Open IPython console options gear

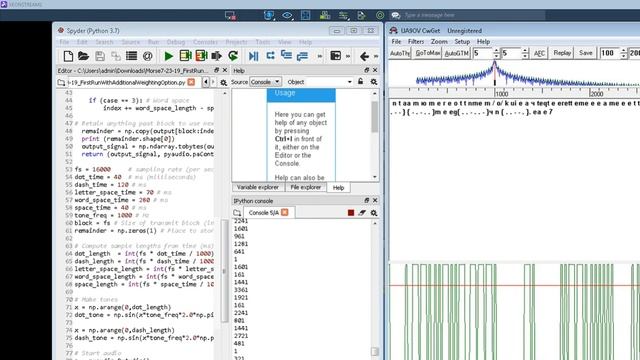(374, 213)
